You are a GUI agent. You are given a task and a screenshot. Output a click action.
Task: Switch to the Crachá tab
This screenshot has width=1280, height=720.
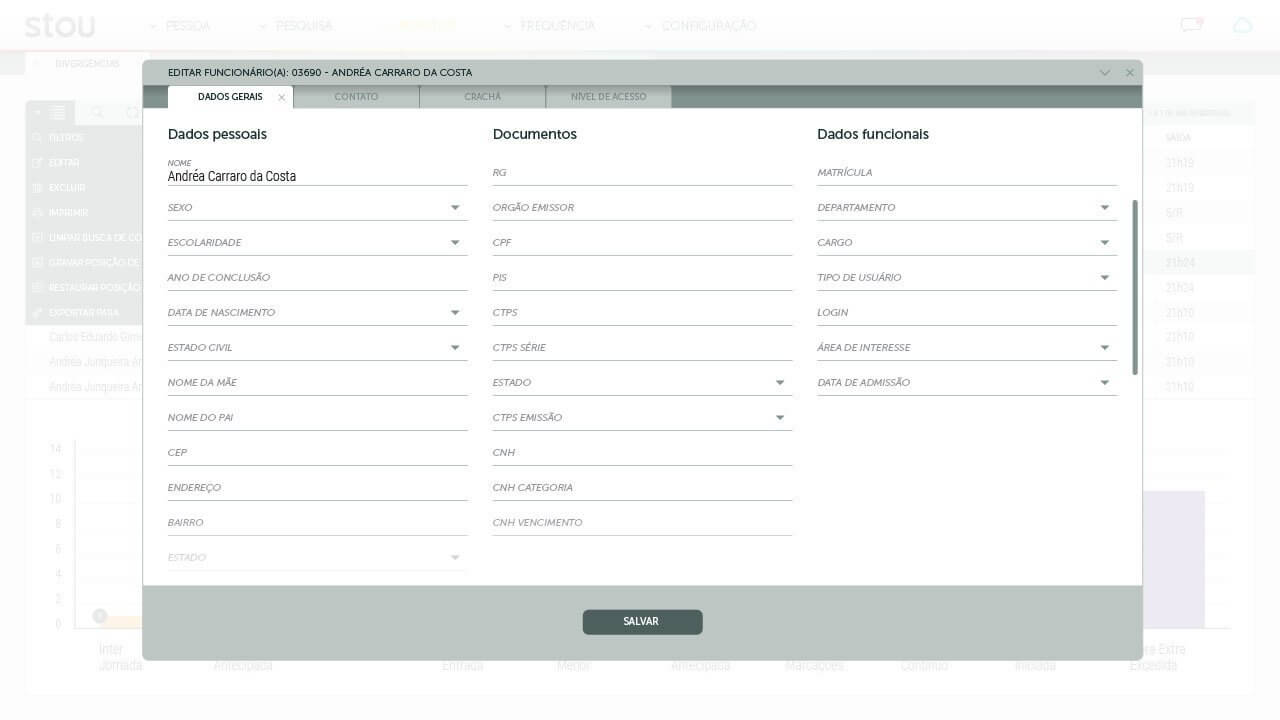482,97
